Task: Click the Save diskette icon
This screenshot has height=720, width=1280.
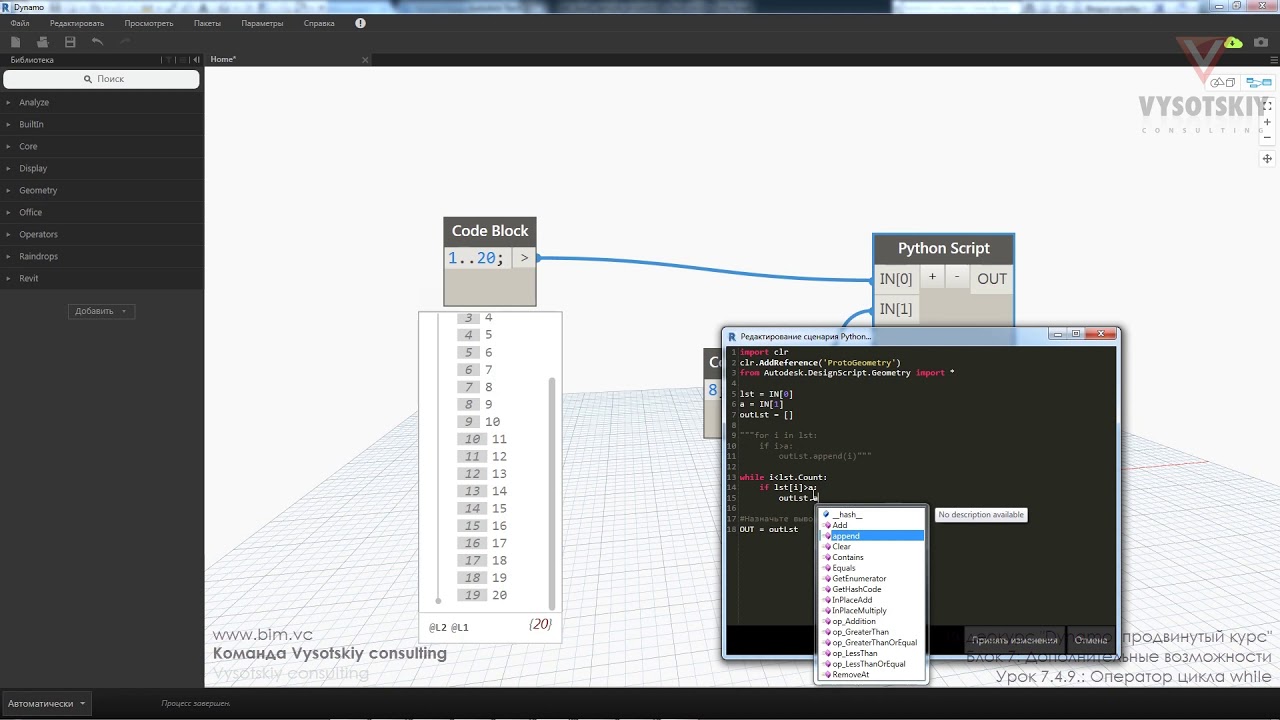Action: pos(70,42)
